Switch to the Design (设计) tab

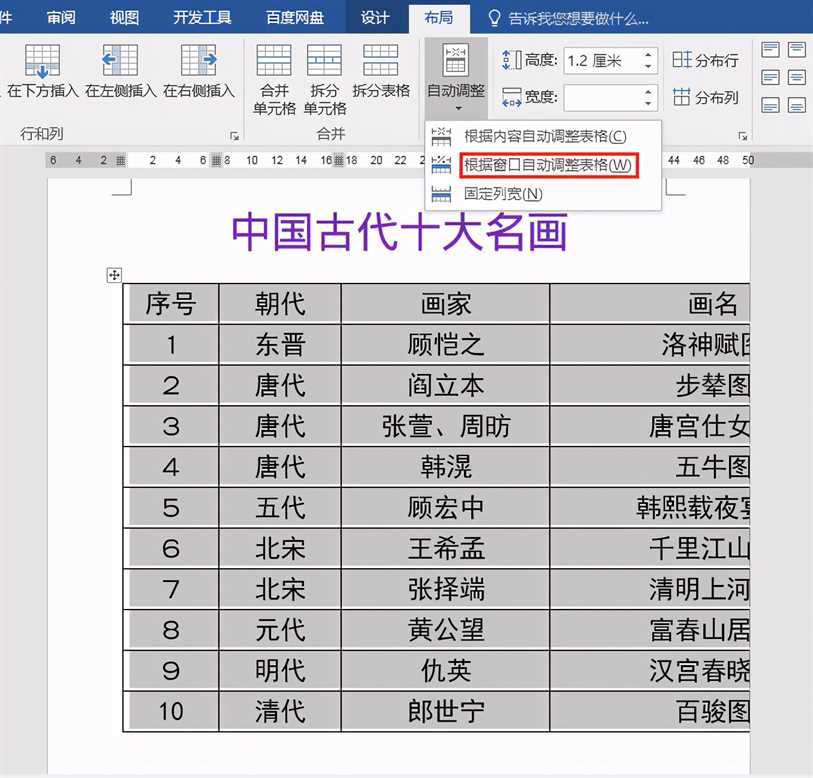click(x=375, y=18)
